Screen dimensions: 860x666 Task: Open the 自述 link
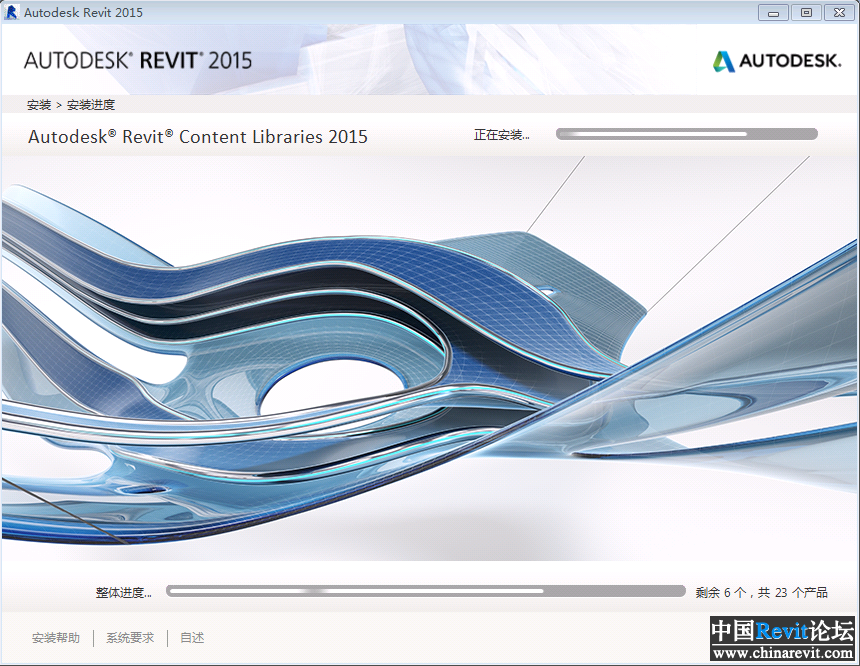point(192,637)
